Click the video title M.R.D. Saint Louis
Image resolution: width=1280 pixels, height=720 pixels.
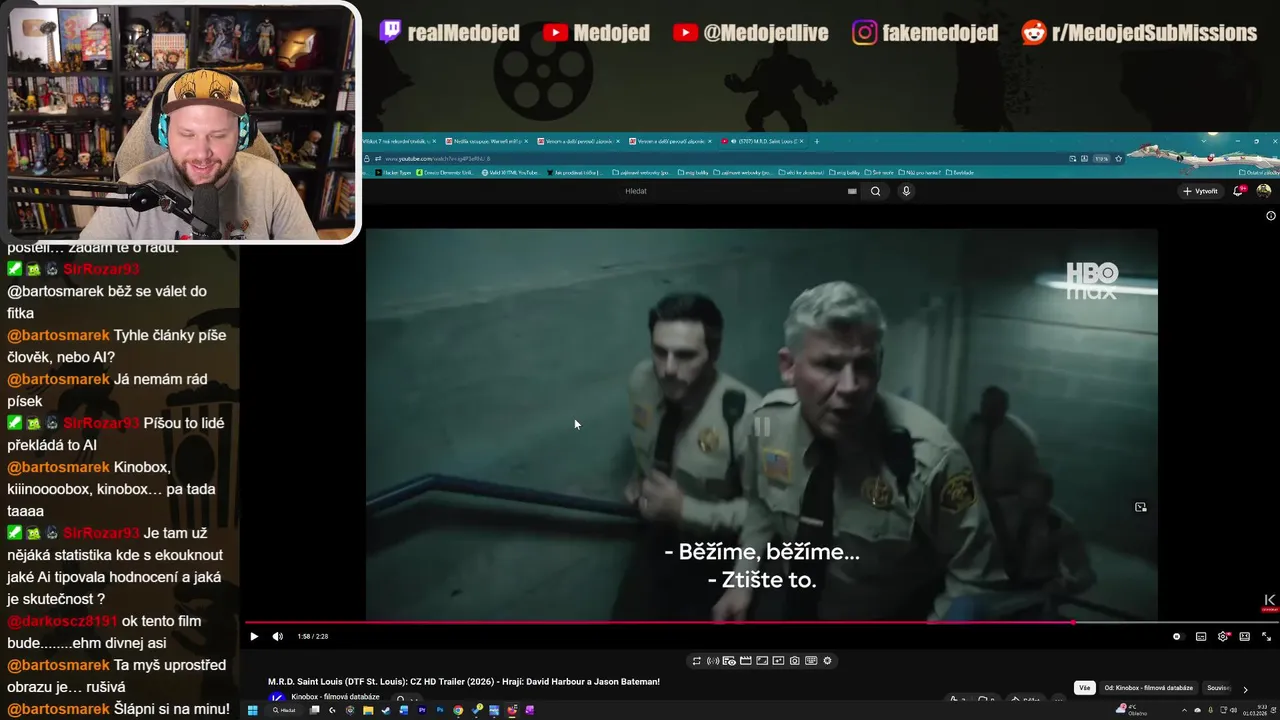464,682
